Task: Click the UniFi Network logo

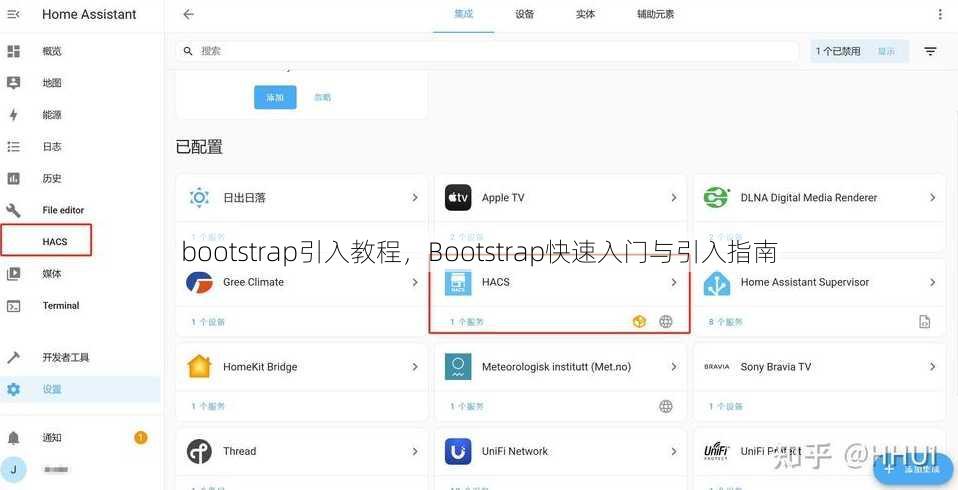Action: coord(458,452)
